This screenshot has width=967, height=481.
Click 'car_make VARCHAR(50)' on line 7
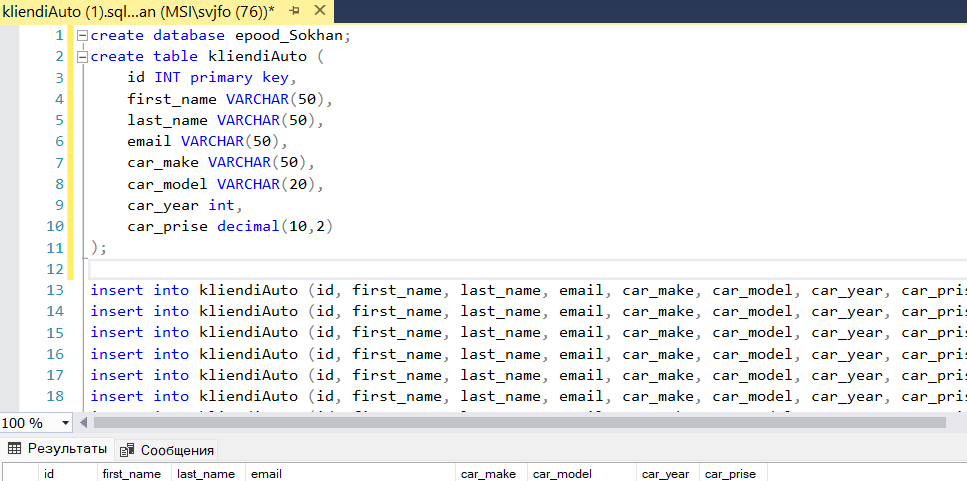[216, 163]
